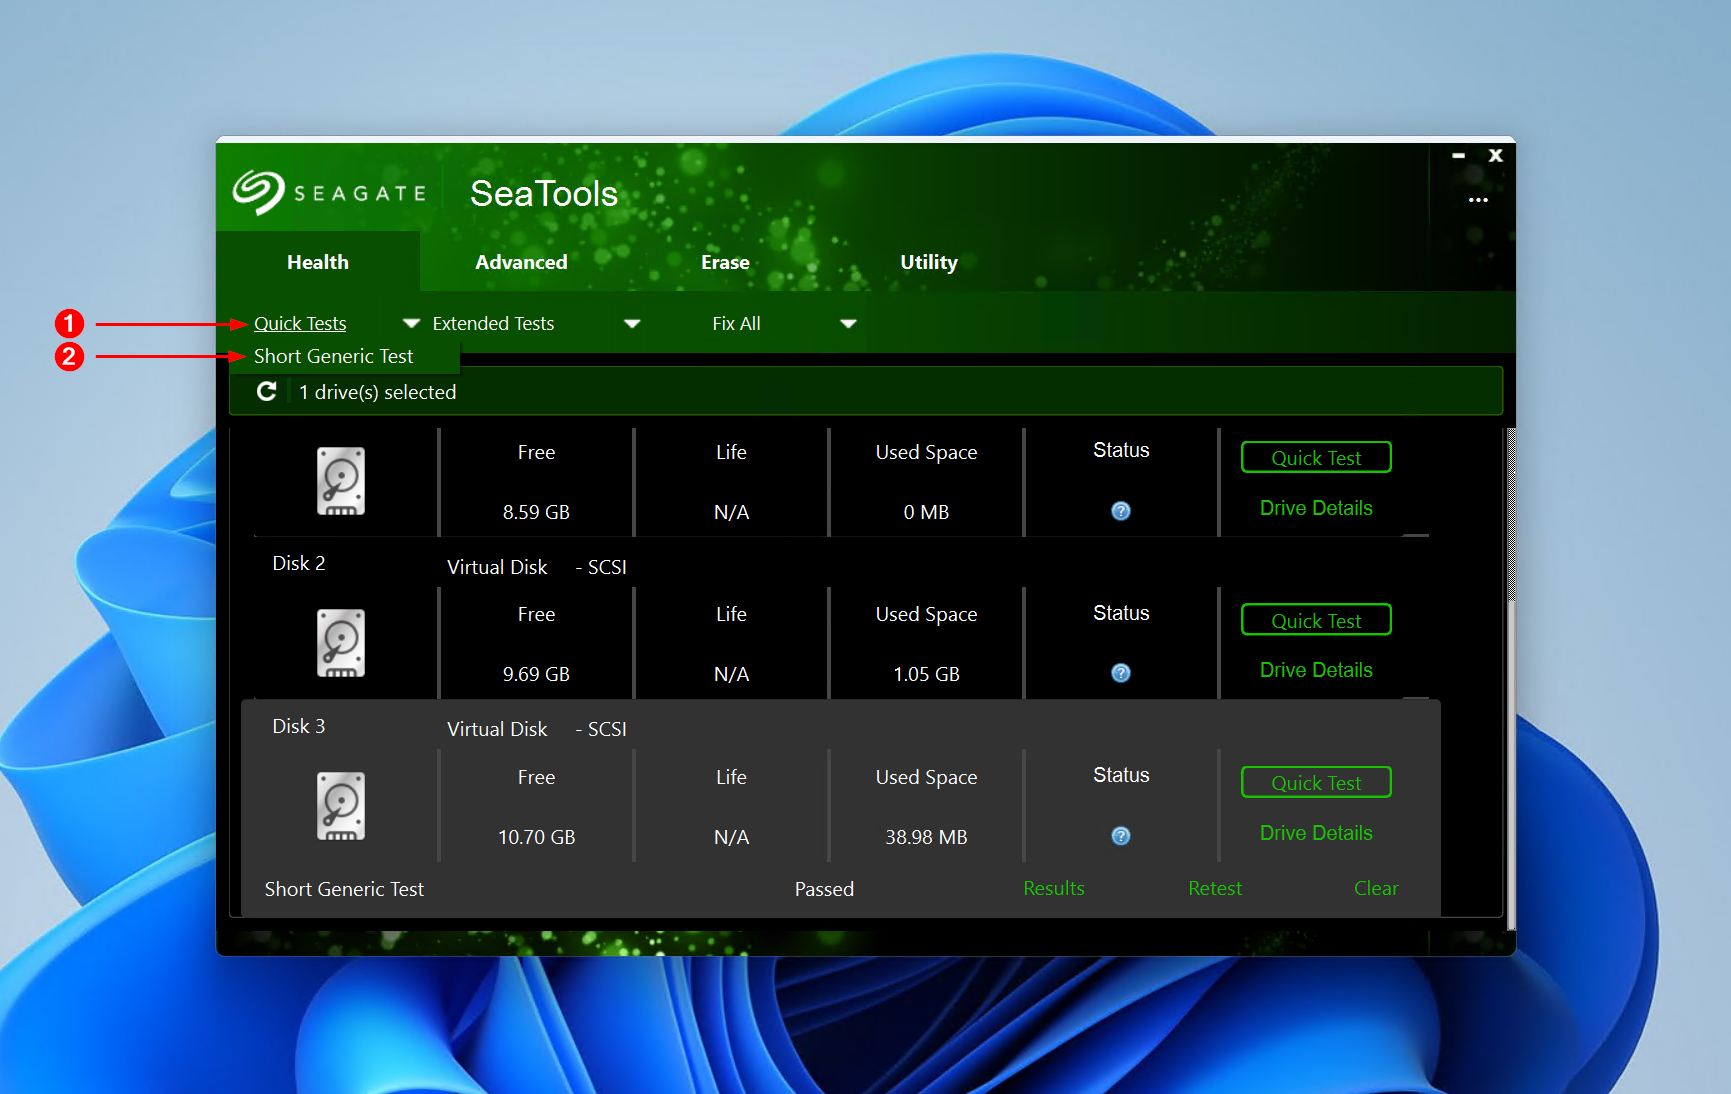Viewport: 1731px width, 1094px height.
Task: Open Drive Details for Disk 3
Action: click(1316, 833)
